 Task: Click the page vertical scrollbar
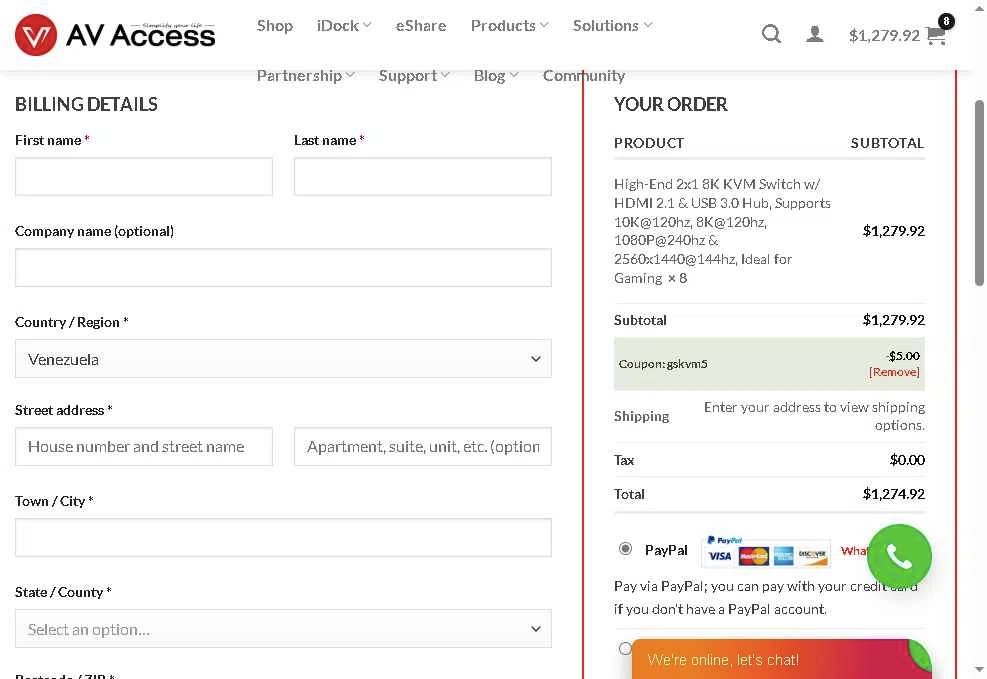[979, 193]
